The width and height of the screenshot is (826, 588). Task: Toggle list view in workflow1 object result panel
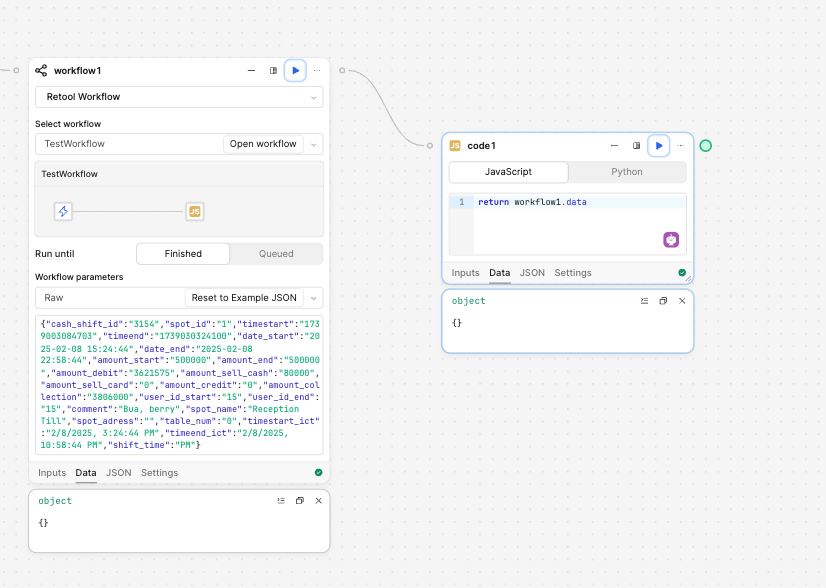point(281,501)
